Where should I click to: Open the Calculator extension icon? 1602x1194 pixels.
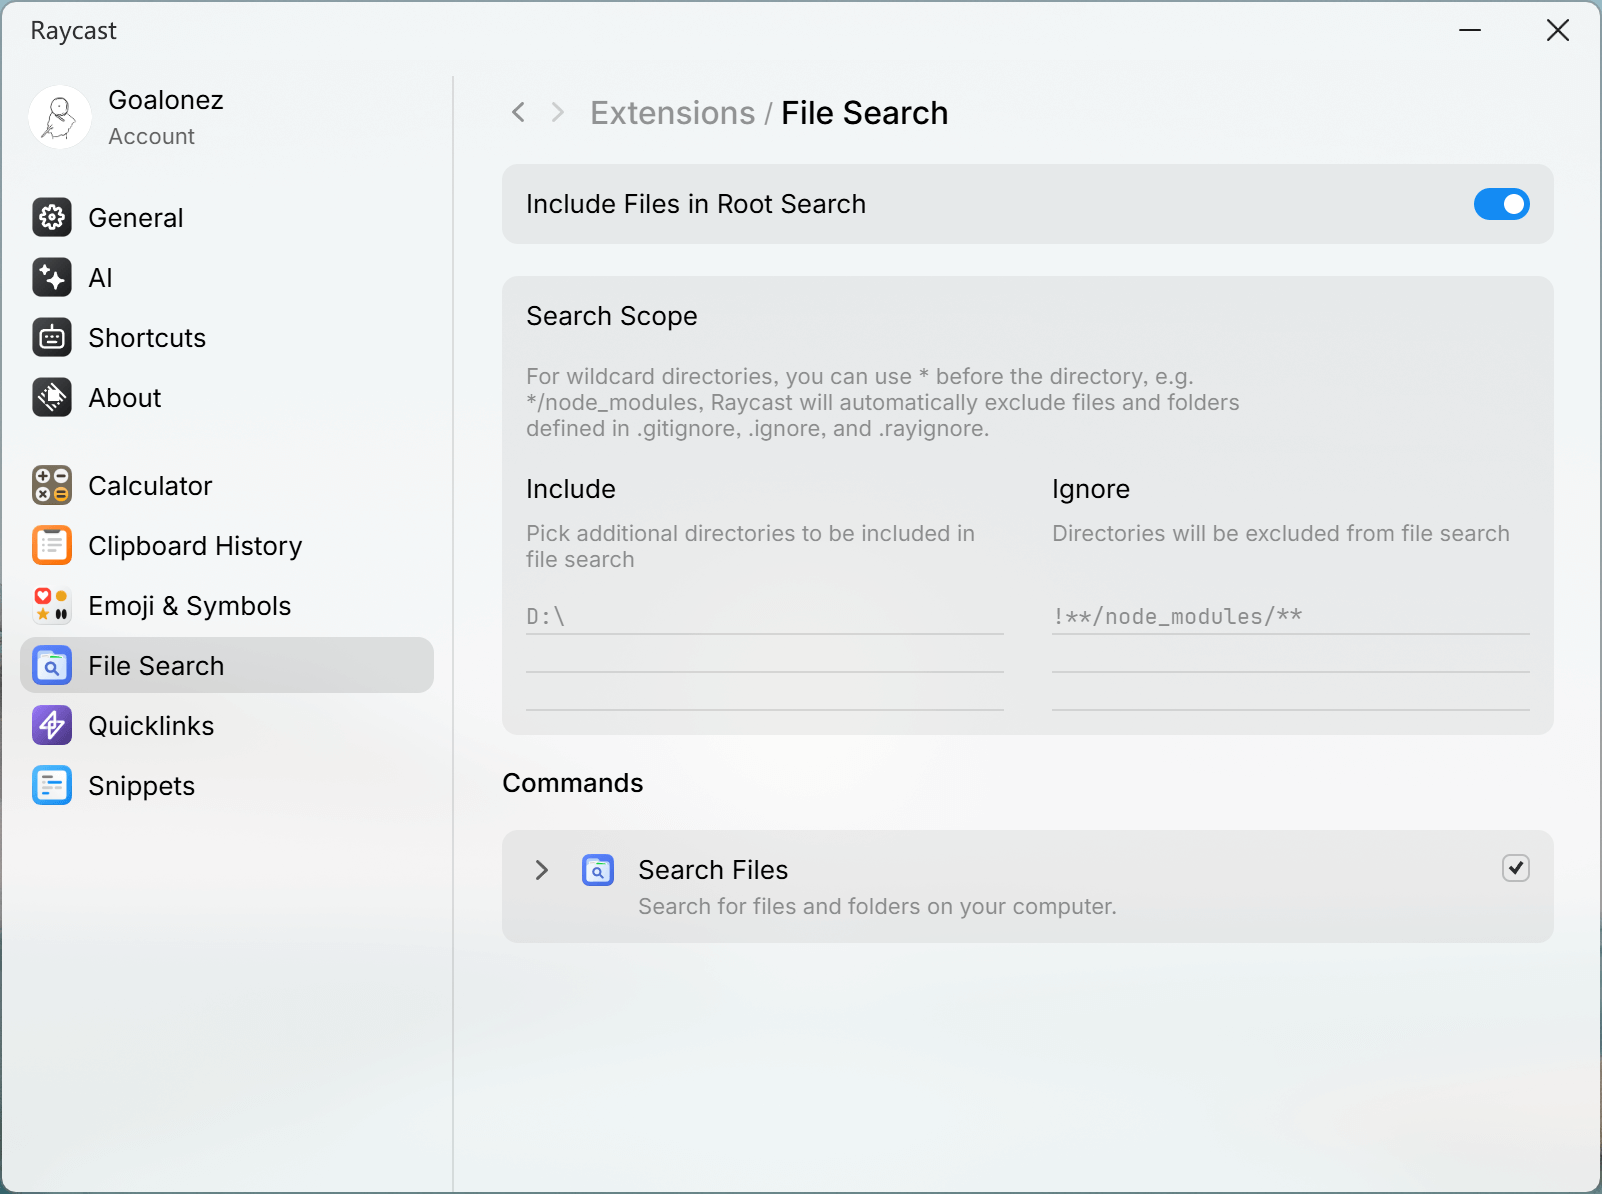[x=52, y=485]
